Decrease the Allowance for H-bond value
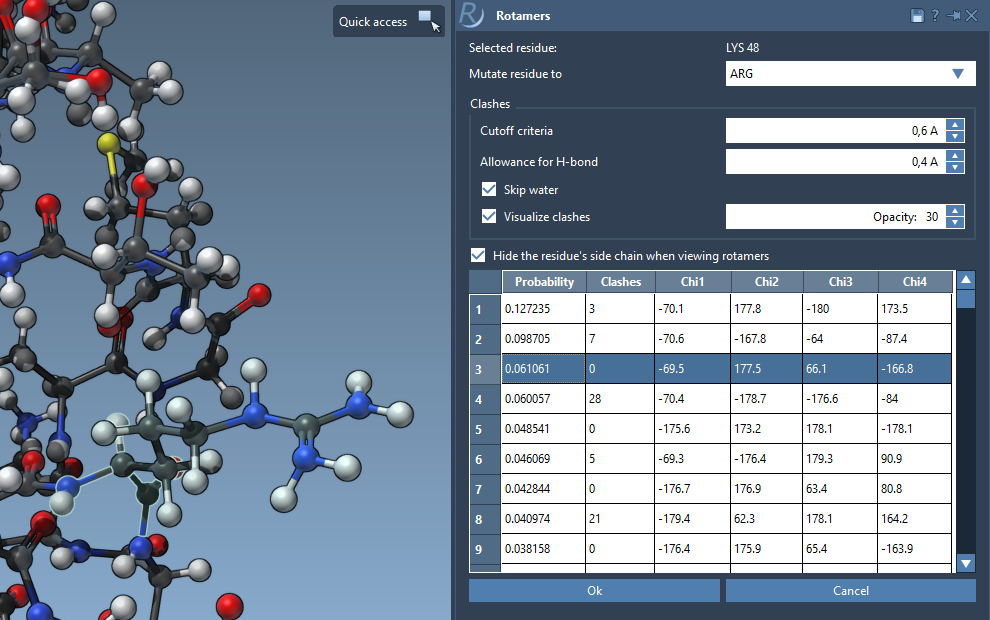 tap(955, 167)
